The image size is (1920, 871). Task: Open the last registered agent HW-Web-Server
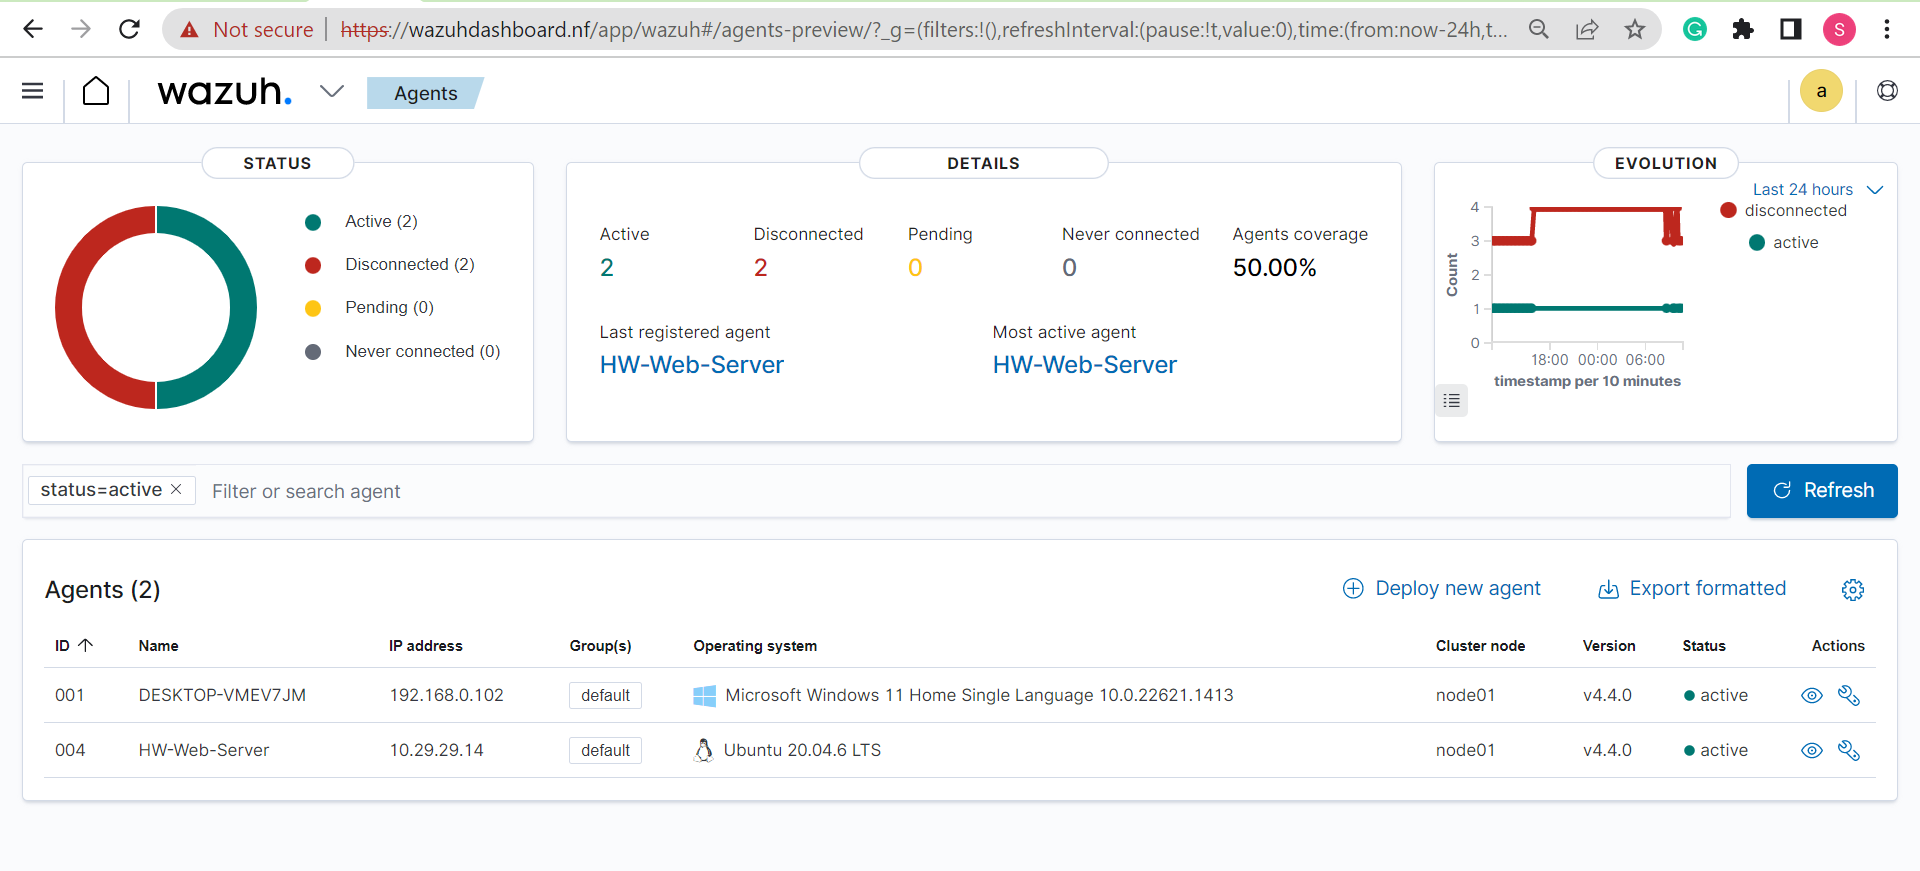(x=692, y=365)
